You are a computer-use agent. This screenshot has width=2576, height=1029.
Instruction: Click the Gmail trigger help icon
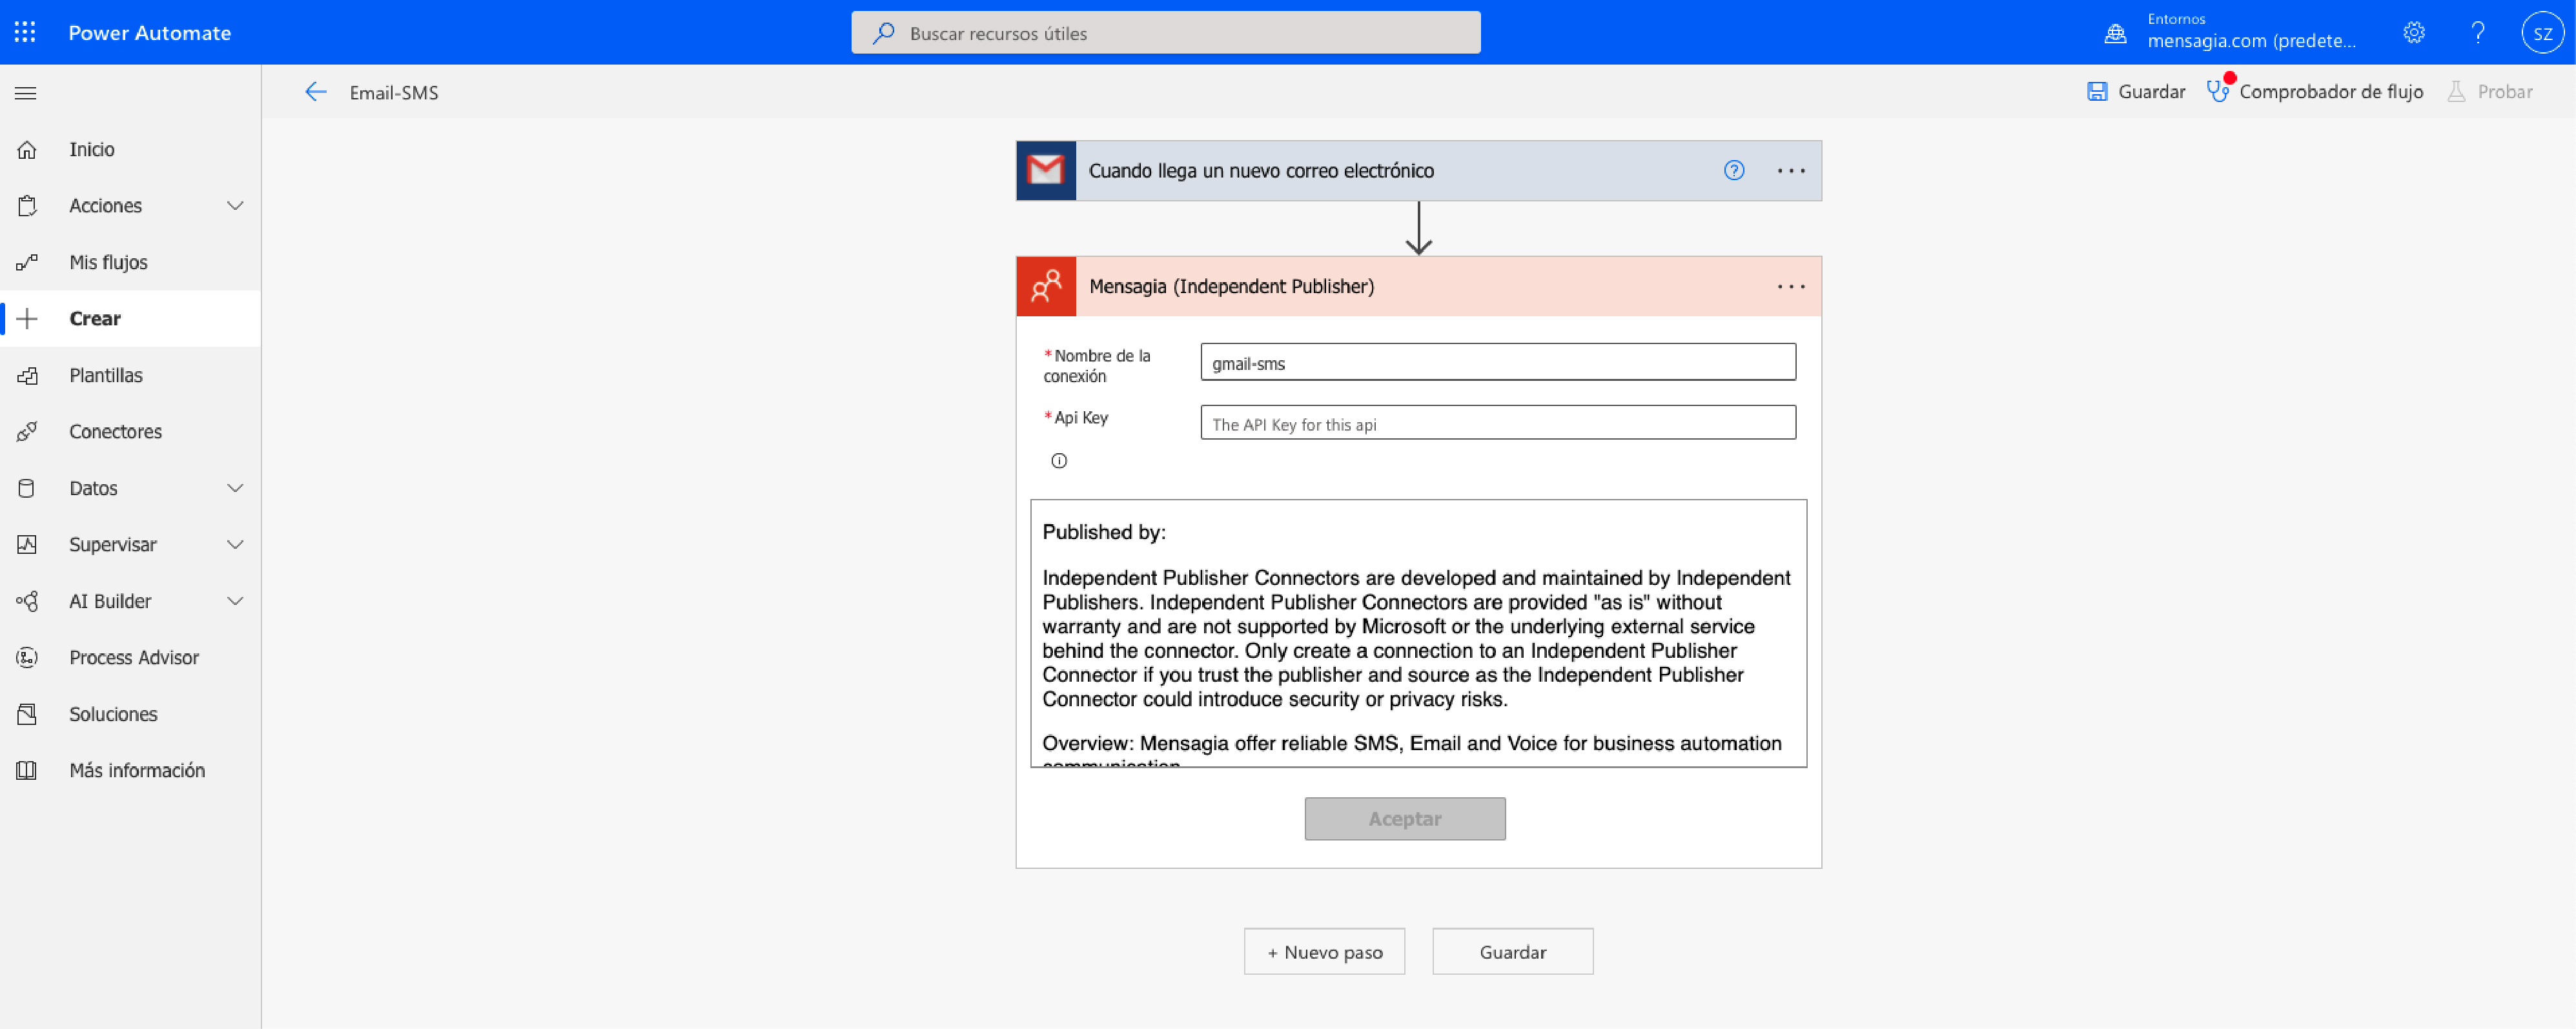[1734, 170]
